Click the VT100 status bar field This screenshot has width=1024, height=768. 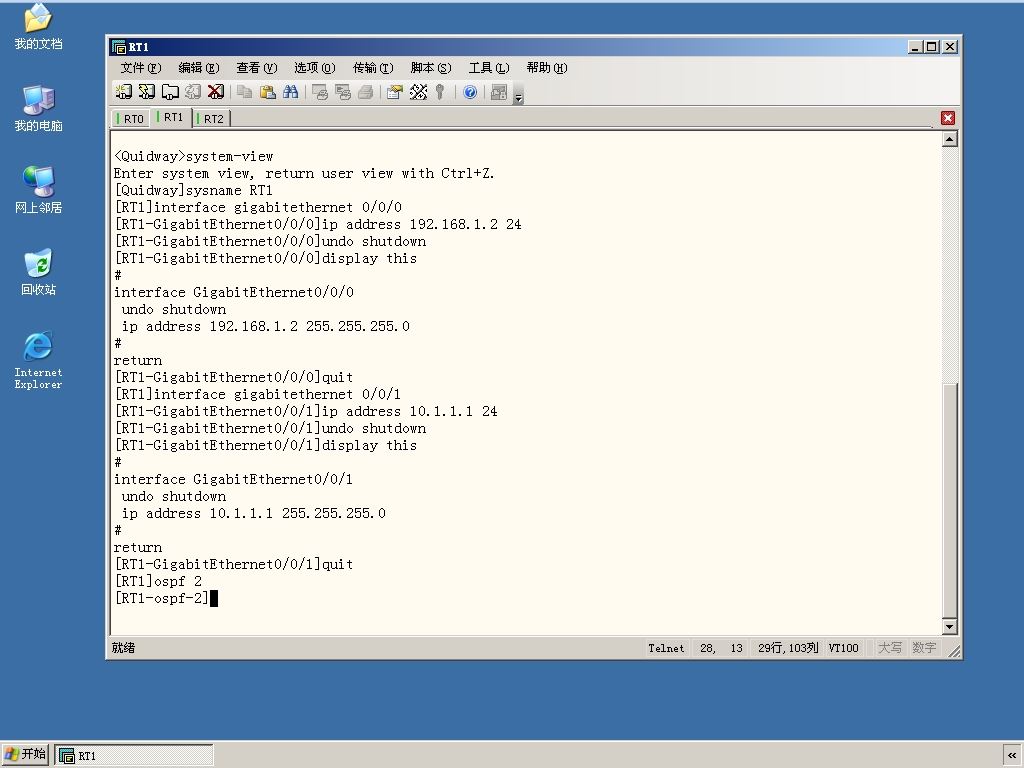tap(844, 648)
